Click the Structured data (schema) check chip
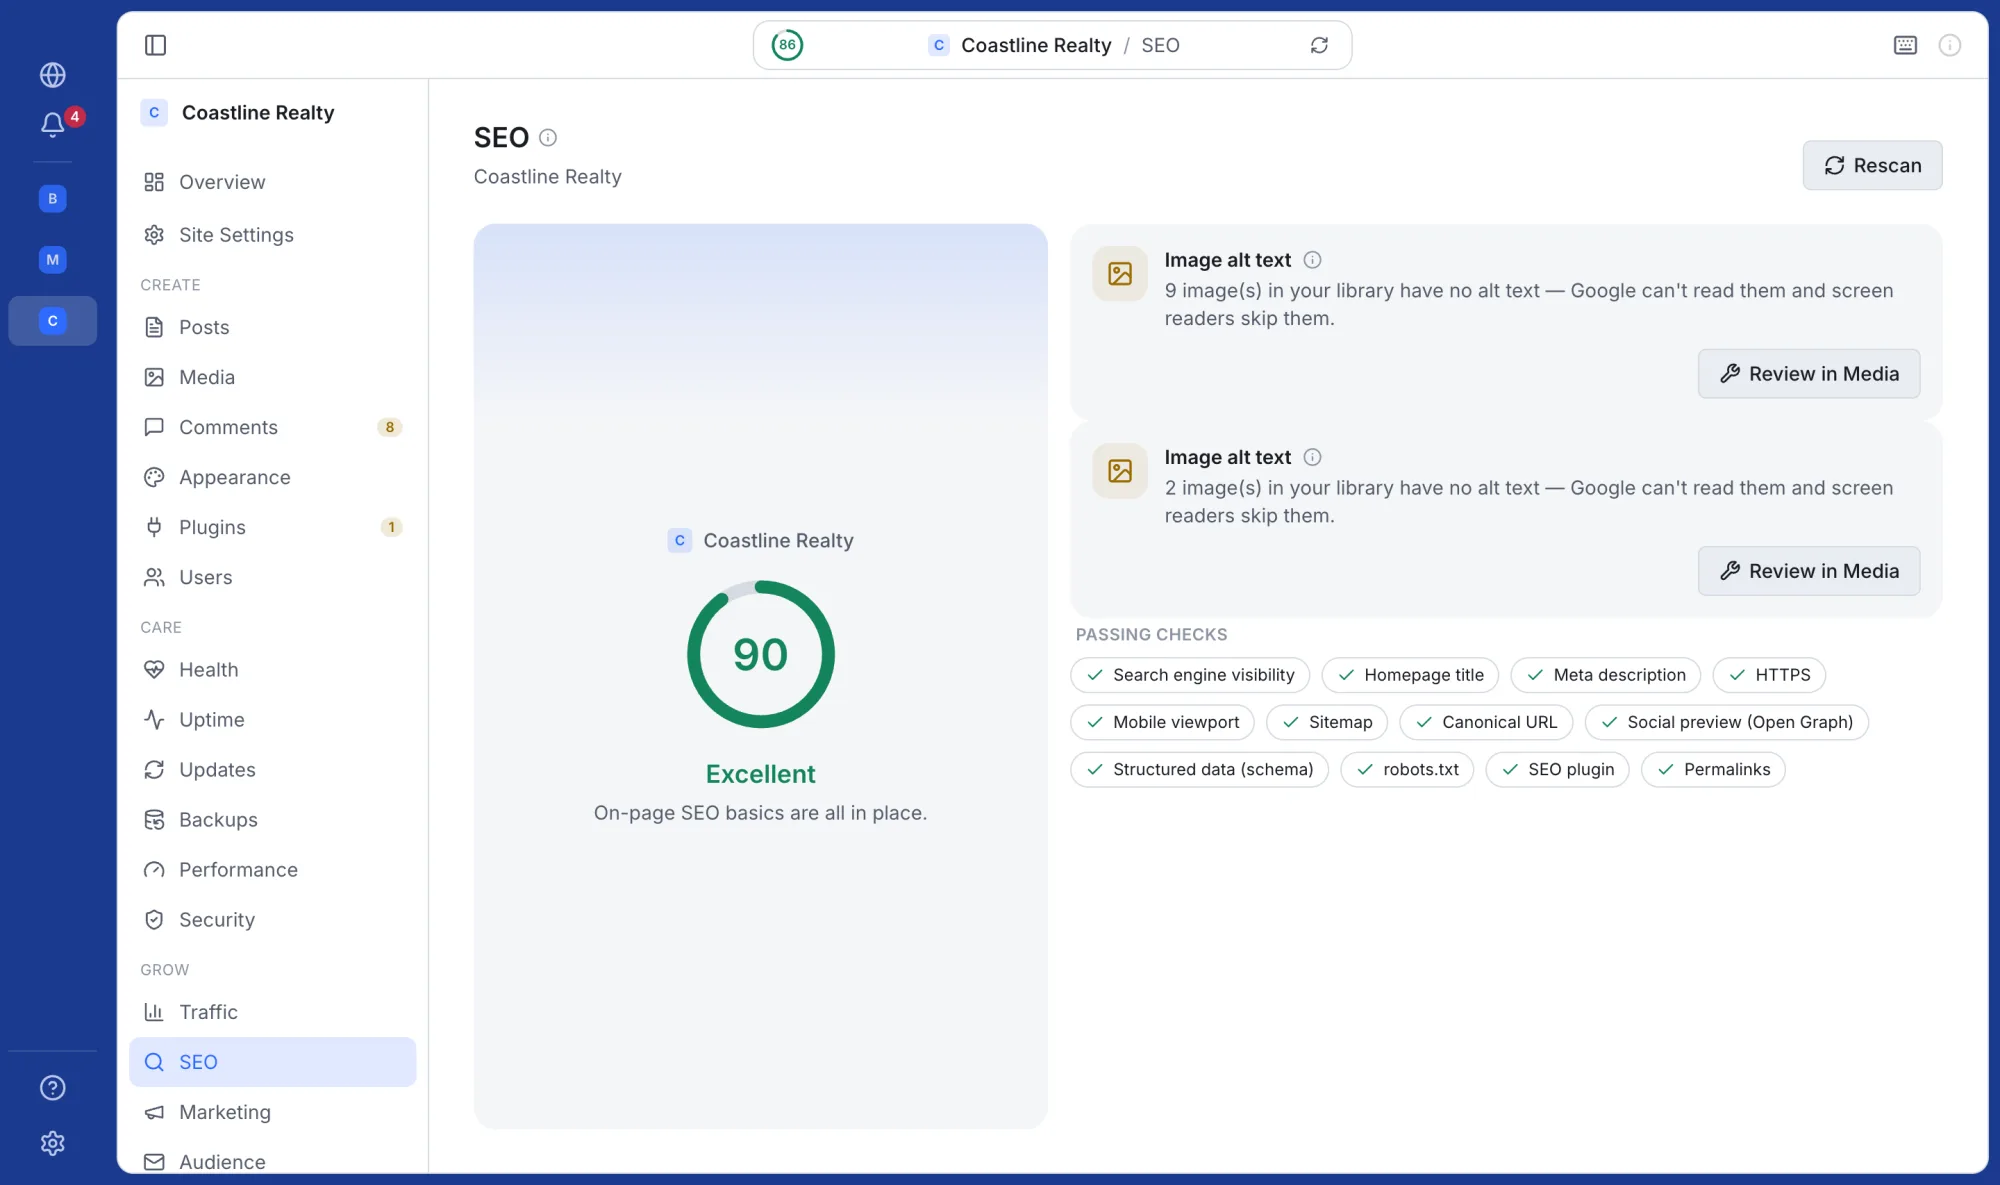The image size is (2000, 1185). (x=1199, y=769)
